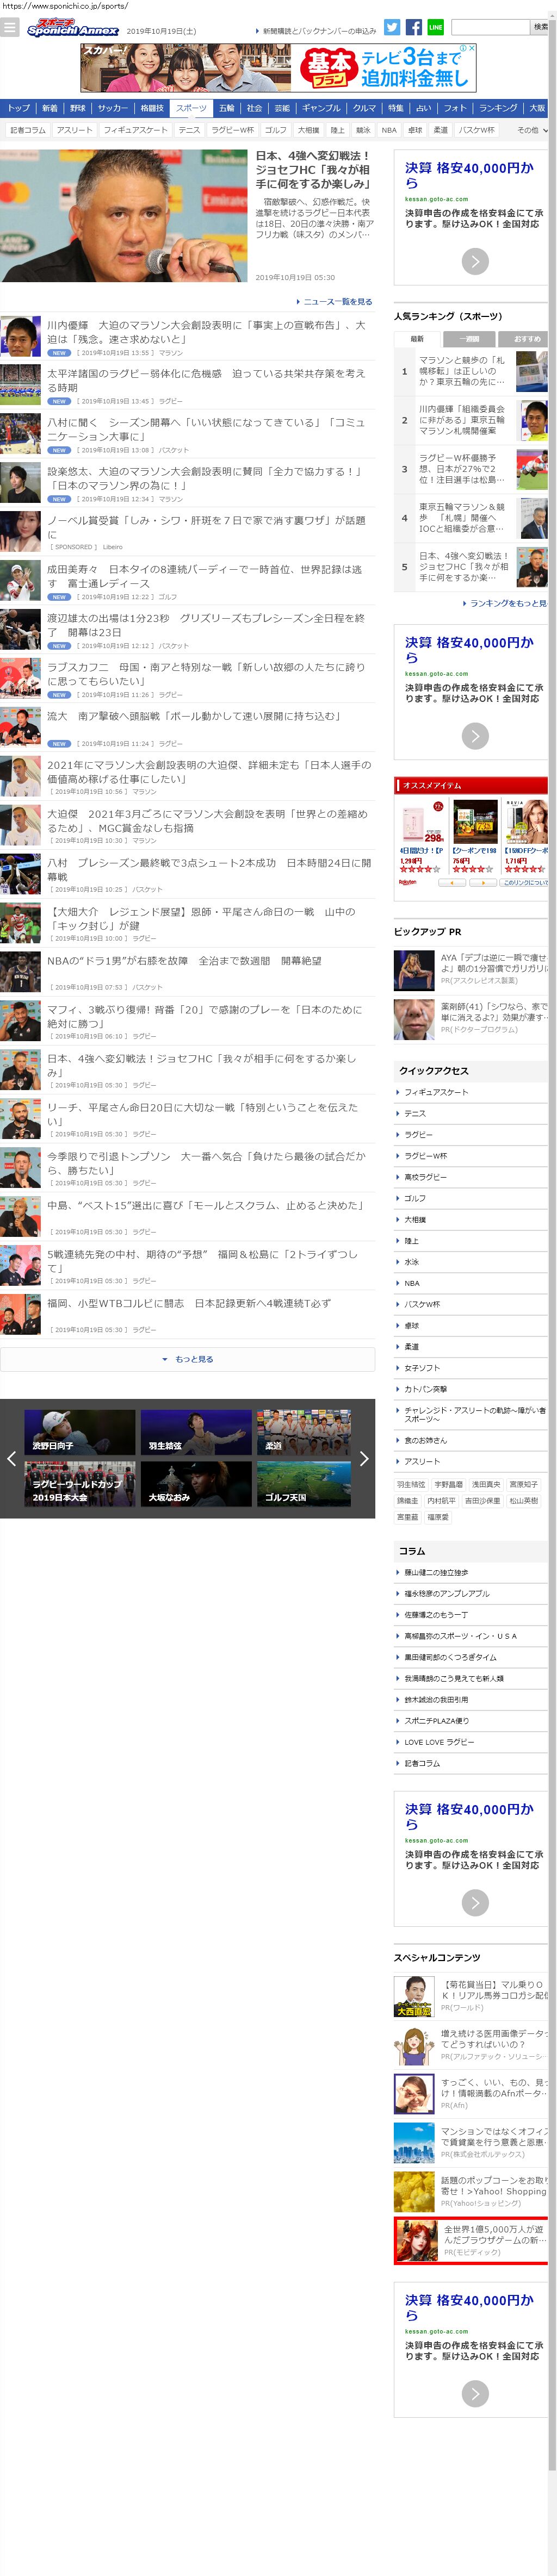Open article 太平洋諸国のラグビー弱体化に危機感
This screenshot has height=2576, width=557.
coord(206,380)
